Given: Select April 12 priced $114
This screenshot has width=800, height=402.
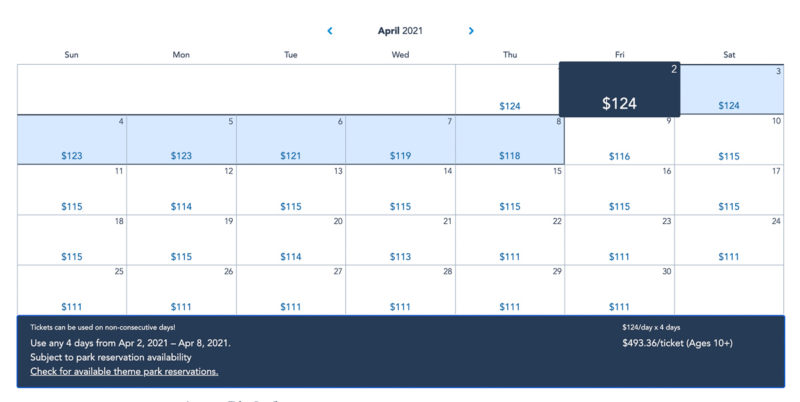Looking at the screenshot, I should 181,189.
